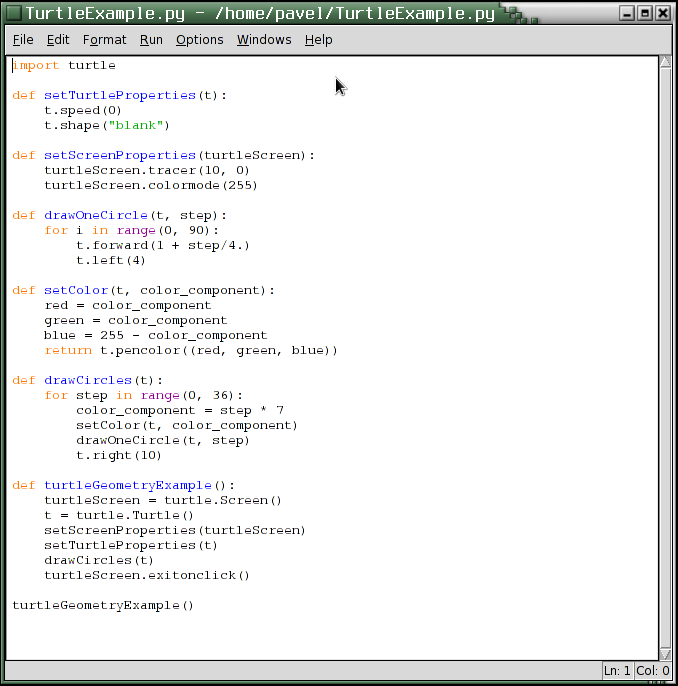Screen dimensions: 678x686
Task: Open the Edit menu
Action: click(58, 40)
